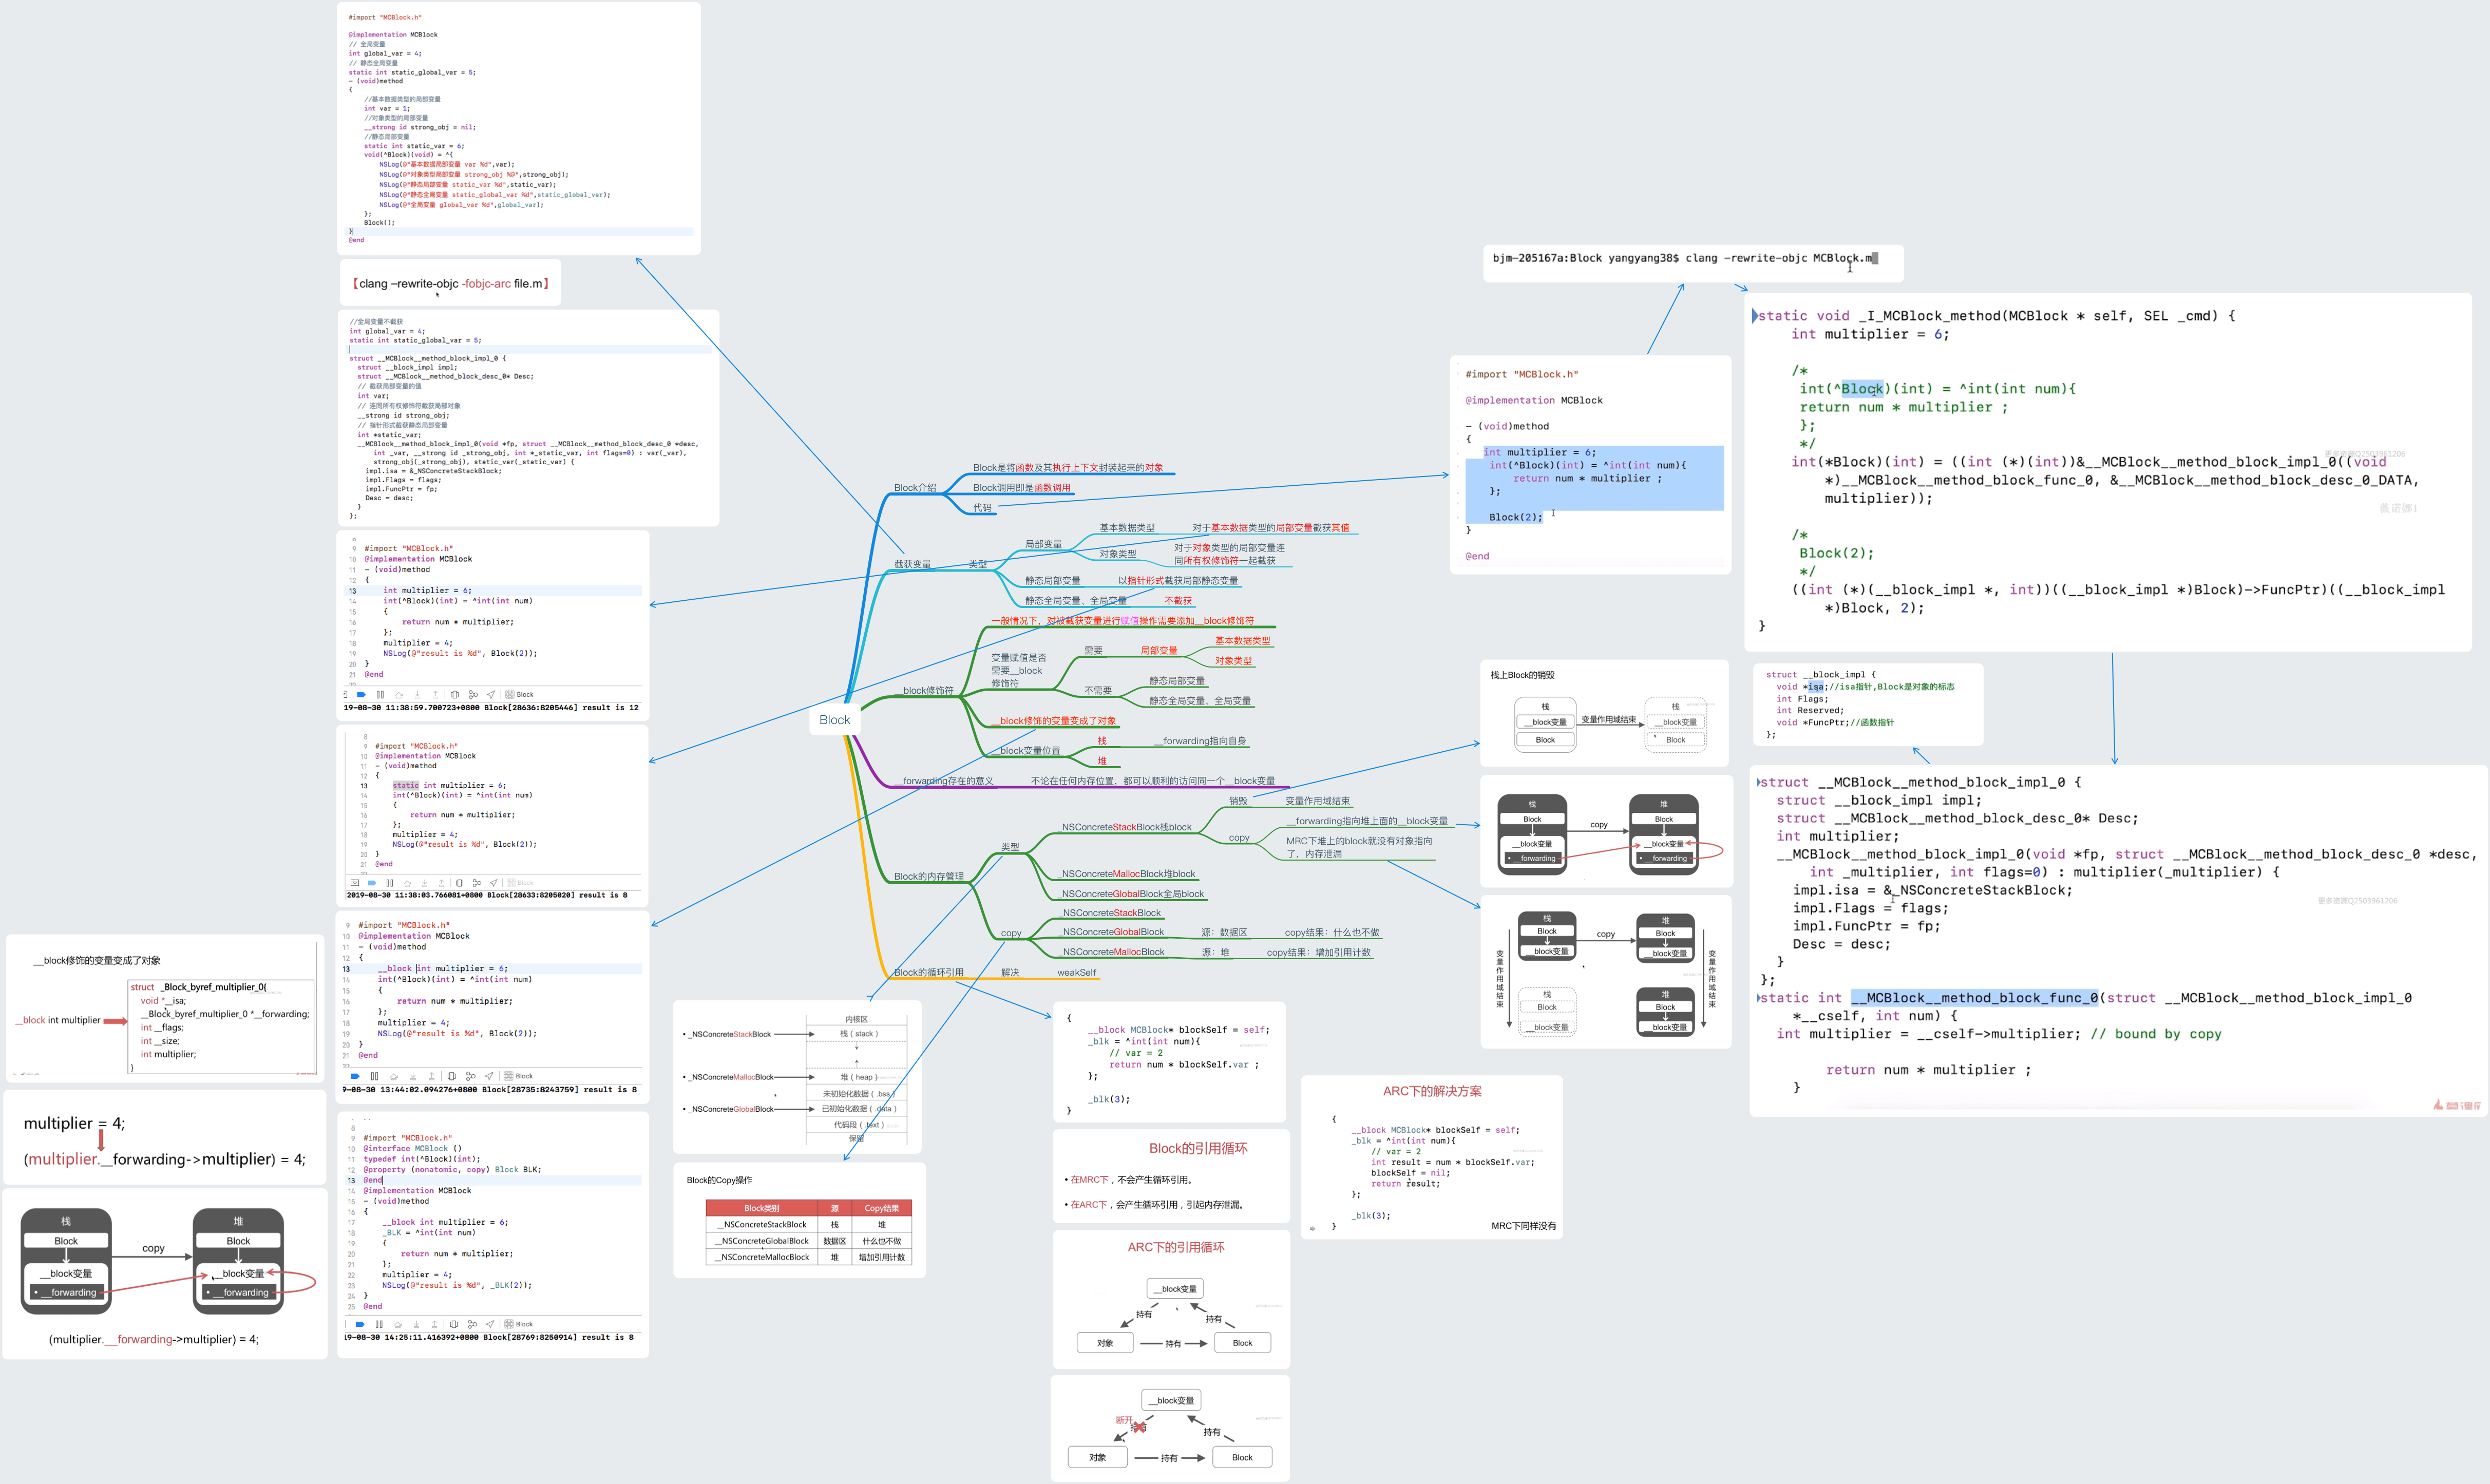Click the clang -rewrite-objc terminal command image
Viewport: 2490px width, 1484px height.
click(x=1695, y=263)
